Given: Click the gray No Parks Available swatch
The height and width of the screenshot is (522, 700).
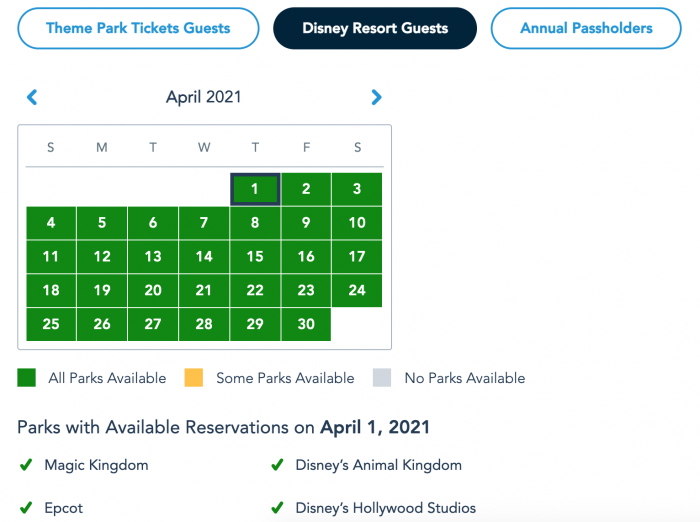Looking at the screenshot, I should tap(382, 378).
